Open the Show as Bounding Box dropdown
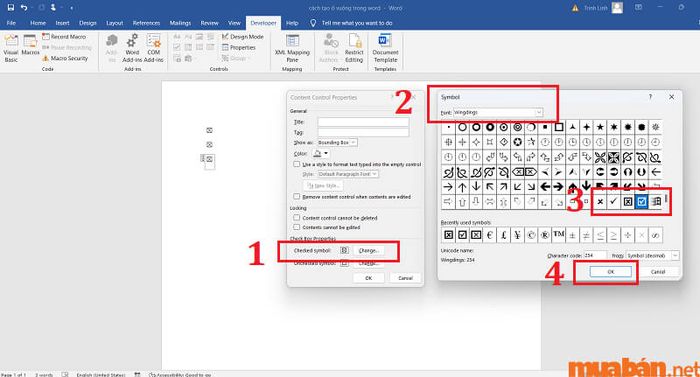 337,142
